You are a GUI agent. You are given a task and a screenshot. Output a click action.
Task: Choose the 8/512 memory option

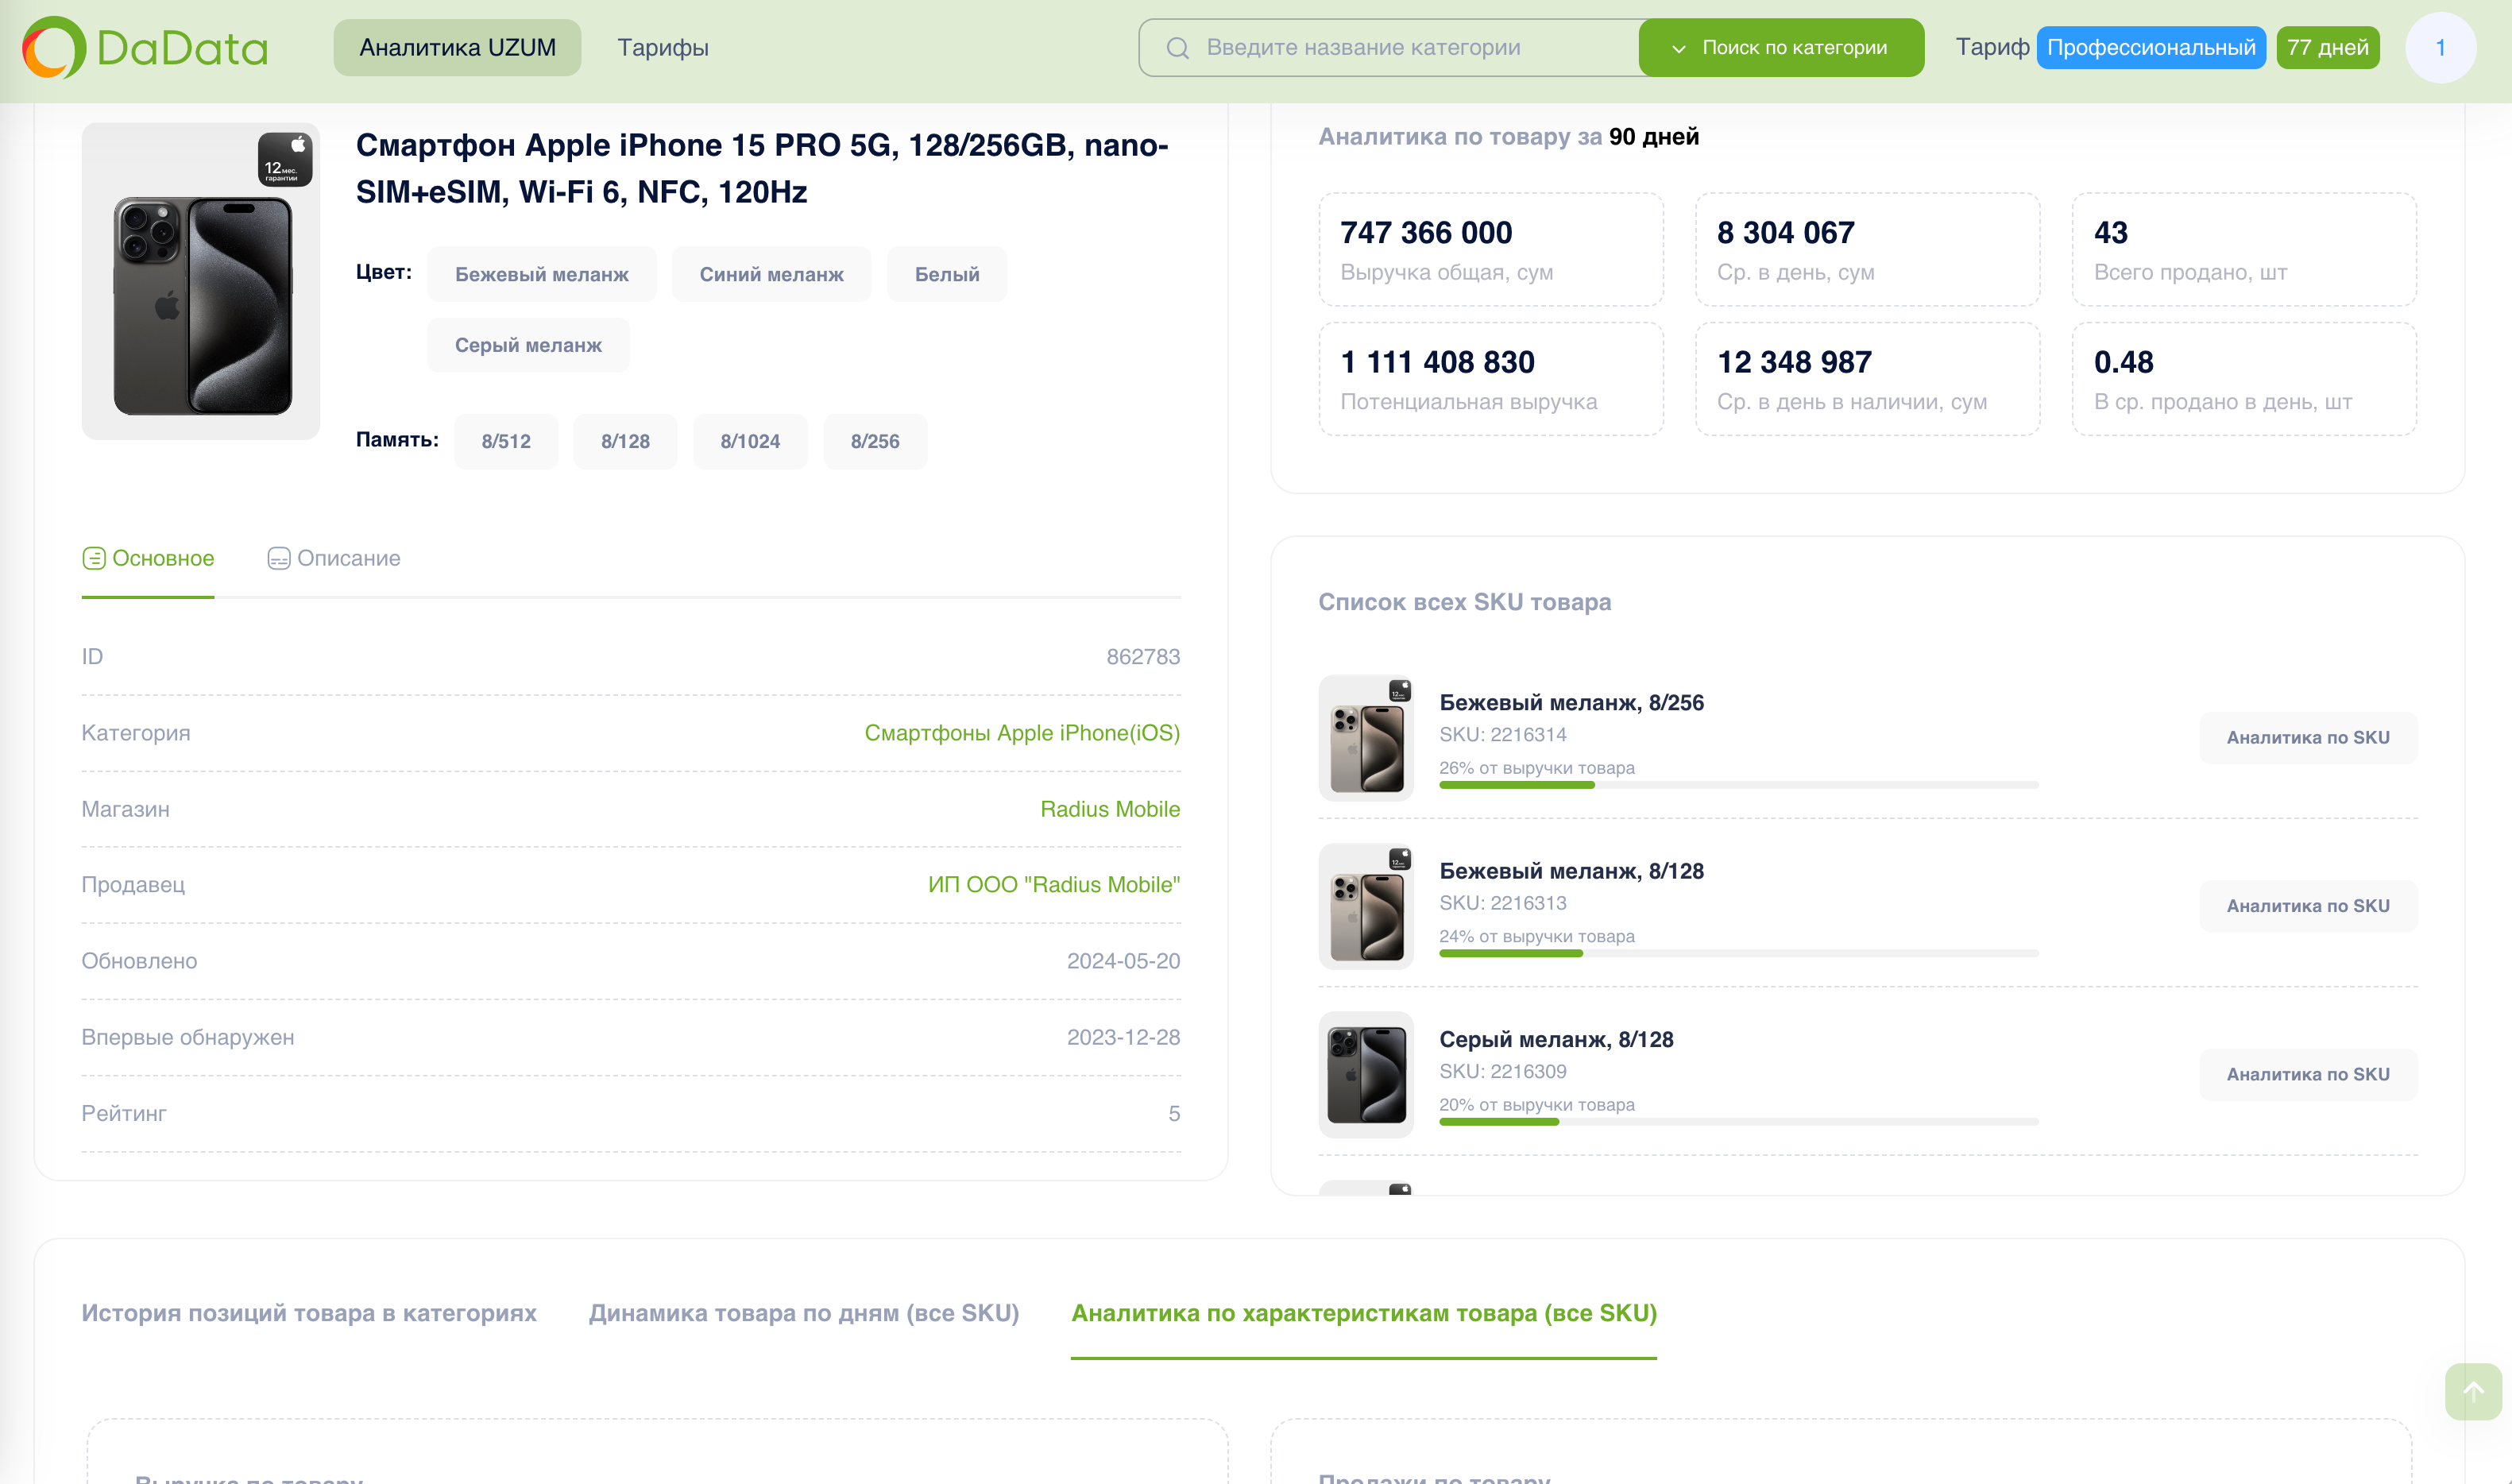tap(506, 441)
